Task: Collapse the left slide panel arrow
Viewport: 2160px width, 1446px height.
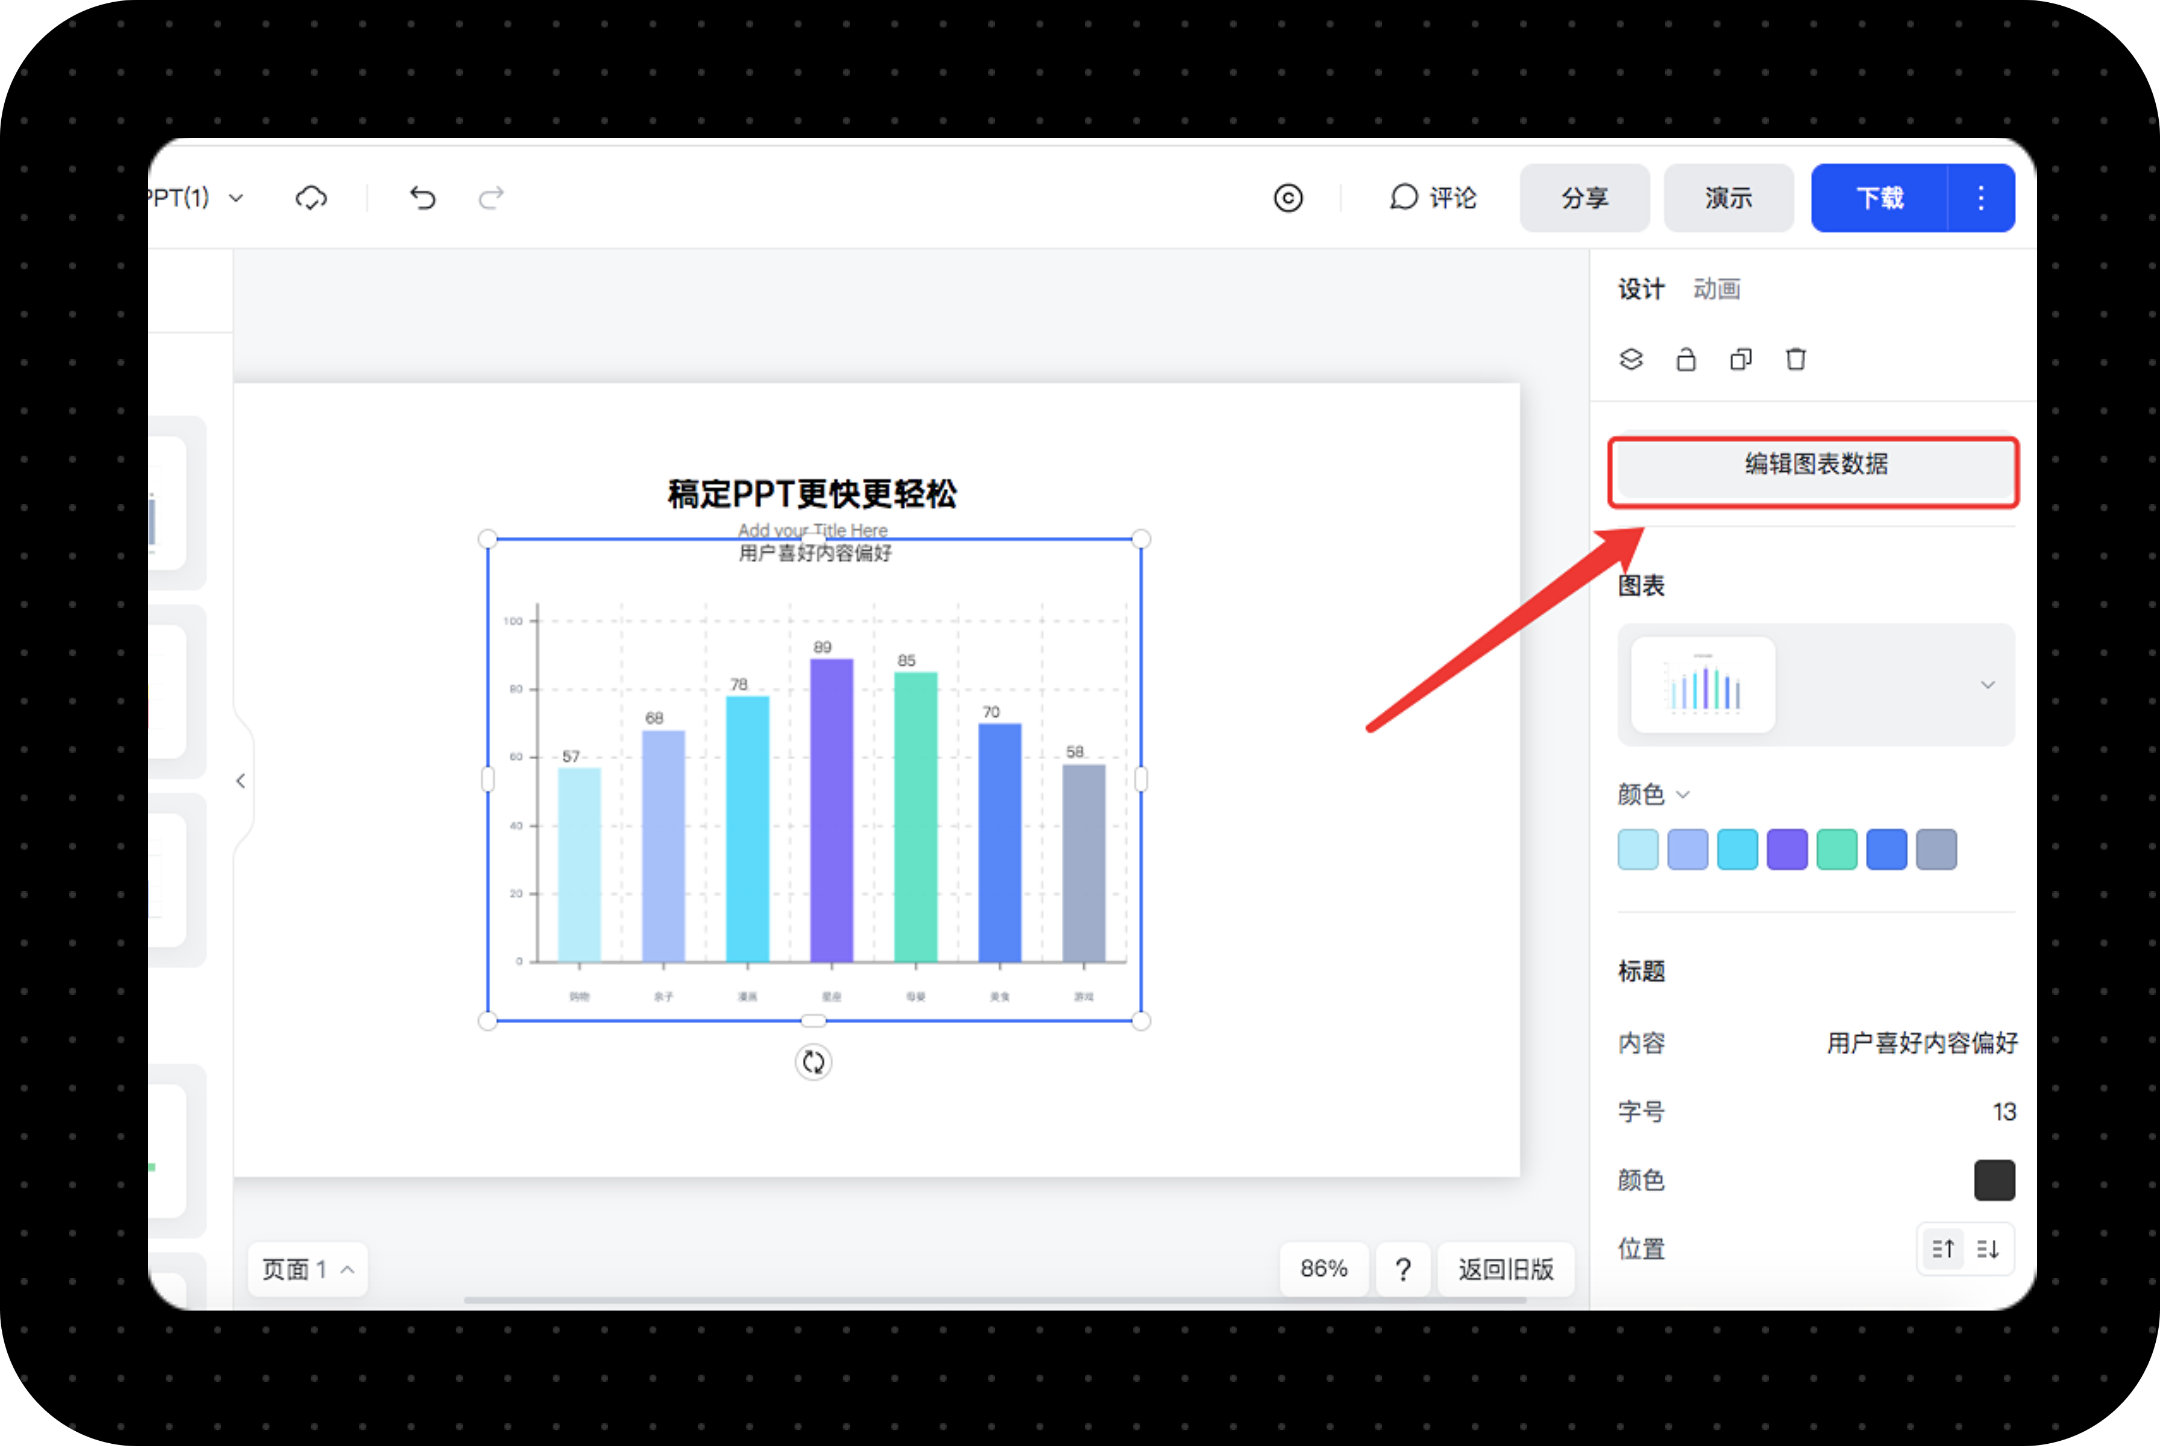Action: 241,781
